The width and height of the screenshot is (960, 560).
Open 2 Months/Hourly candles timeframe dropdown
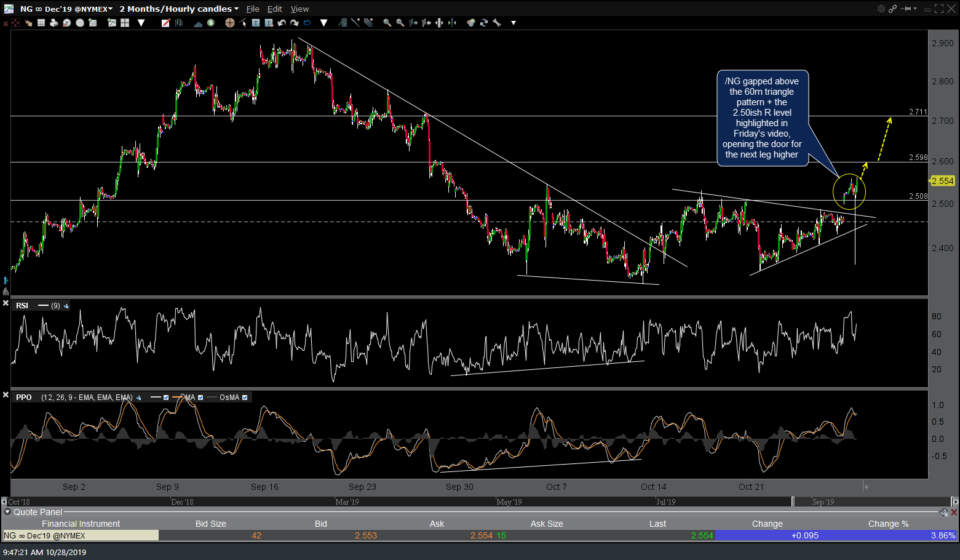point(179,9)
